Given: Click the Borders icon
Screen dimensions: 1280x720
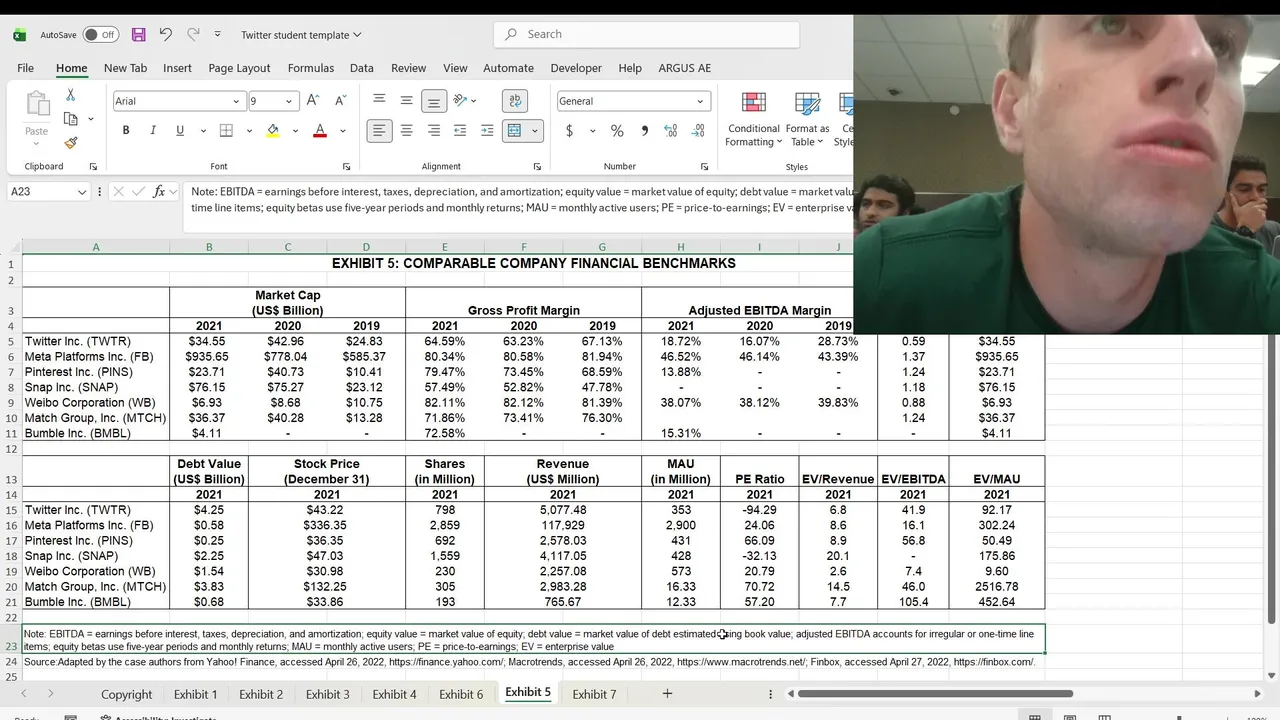Looking at the screenshot, I should 226,131.
